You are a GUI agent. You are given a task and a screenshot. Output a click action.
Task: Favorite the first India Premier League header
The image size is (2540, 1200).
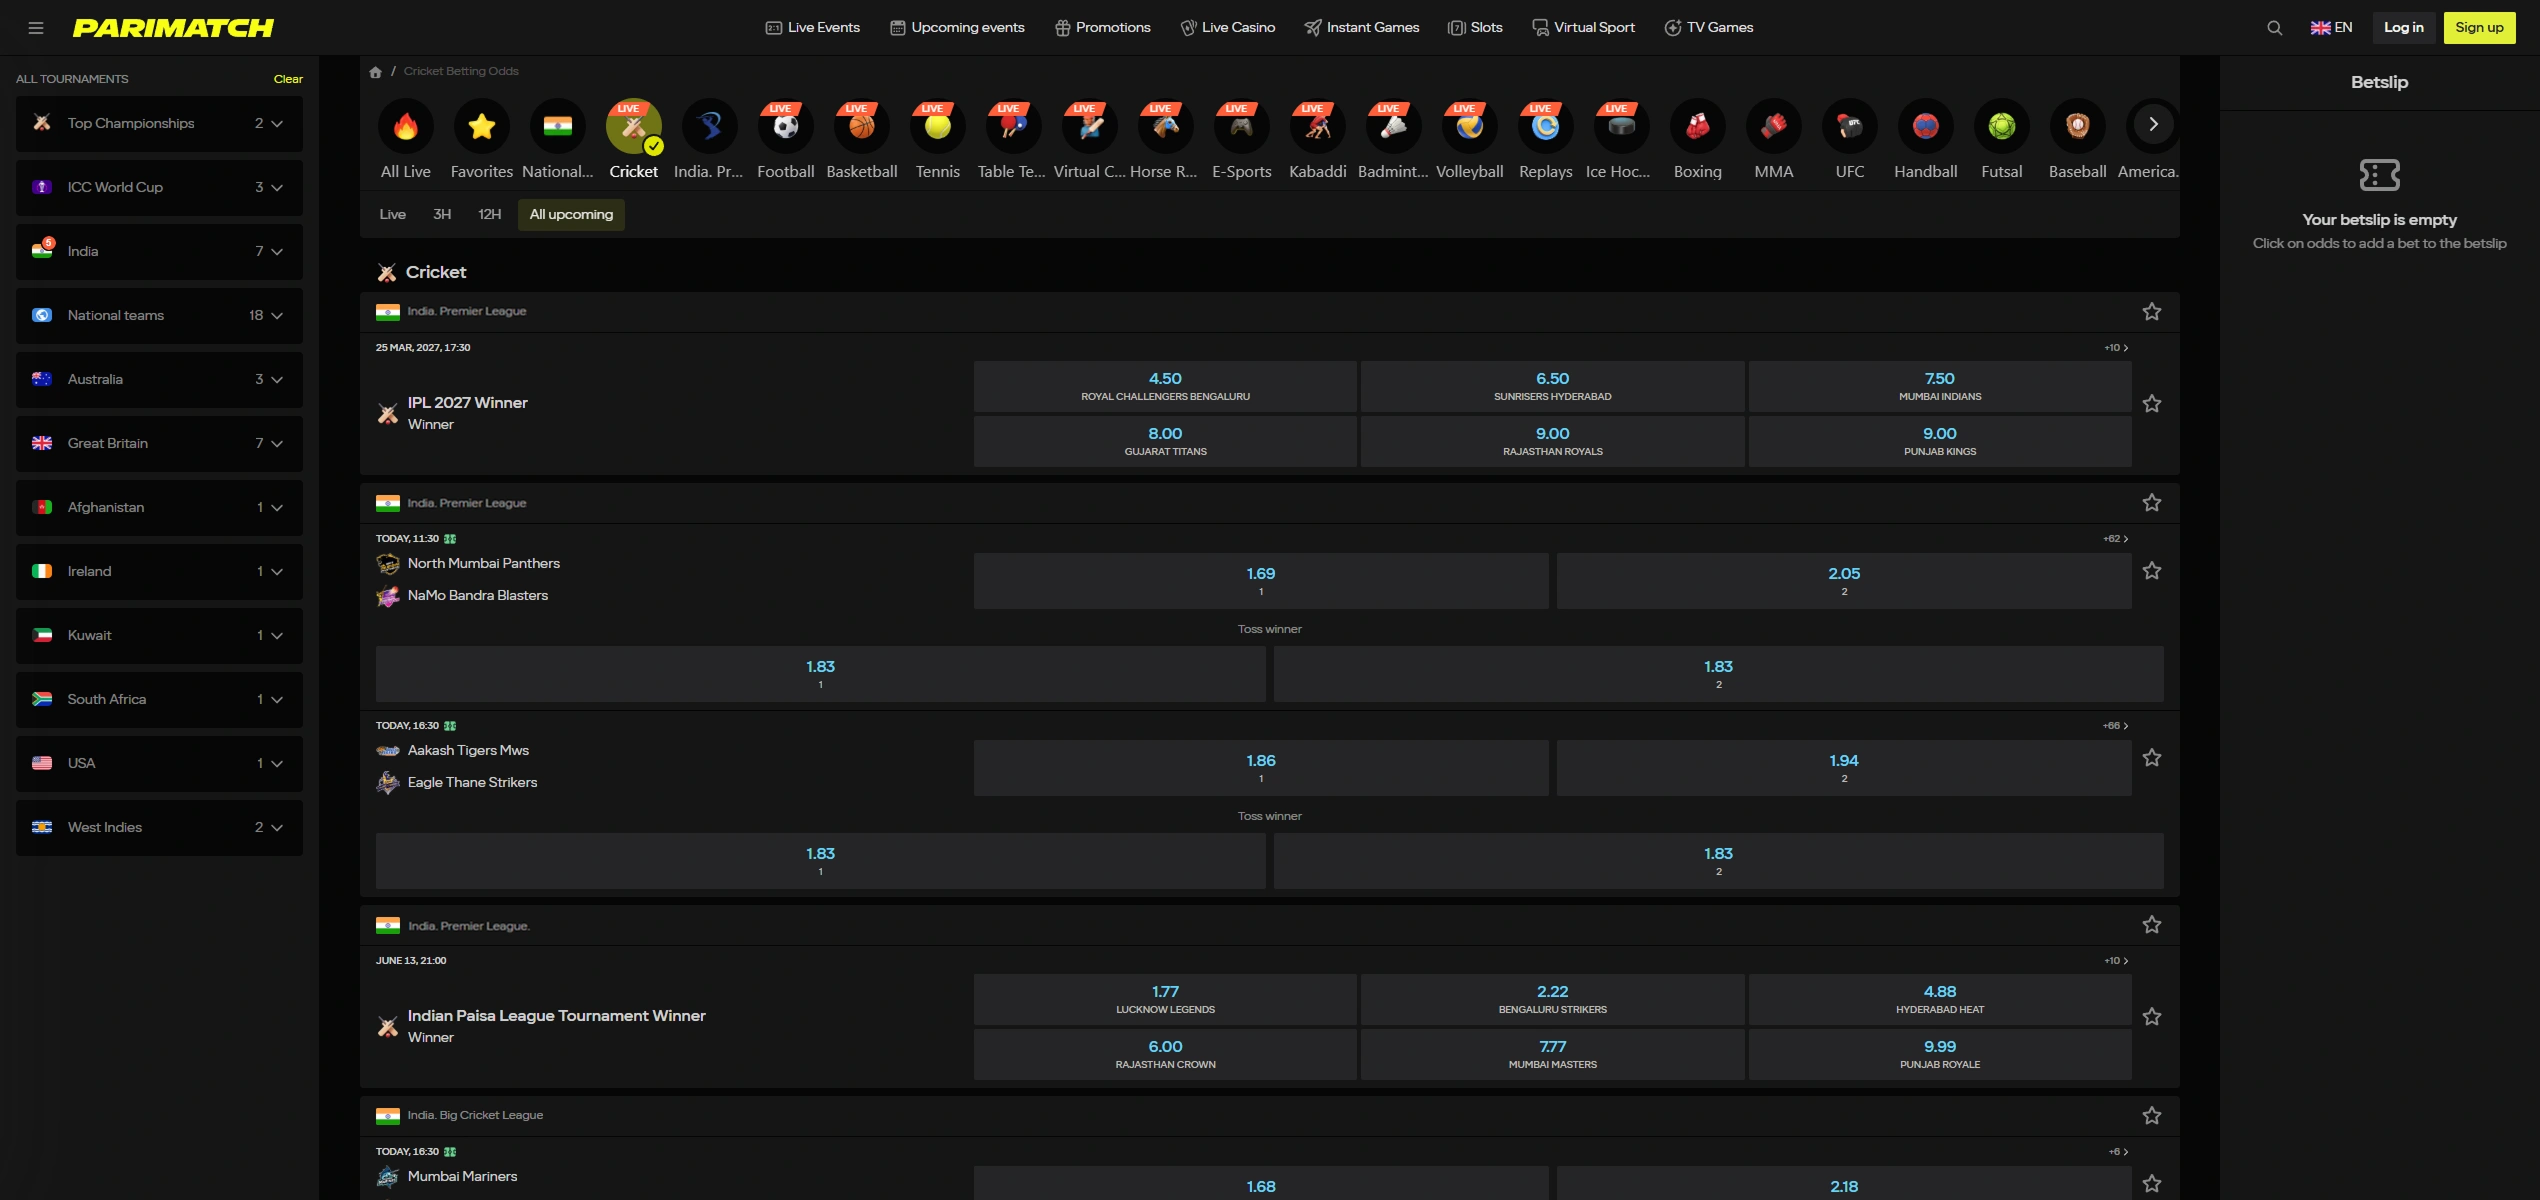point(2152,312)
